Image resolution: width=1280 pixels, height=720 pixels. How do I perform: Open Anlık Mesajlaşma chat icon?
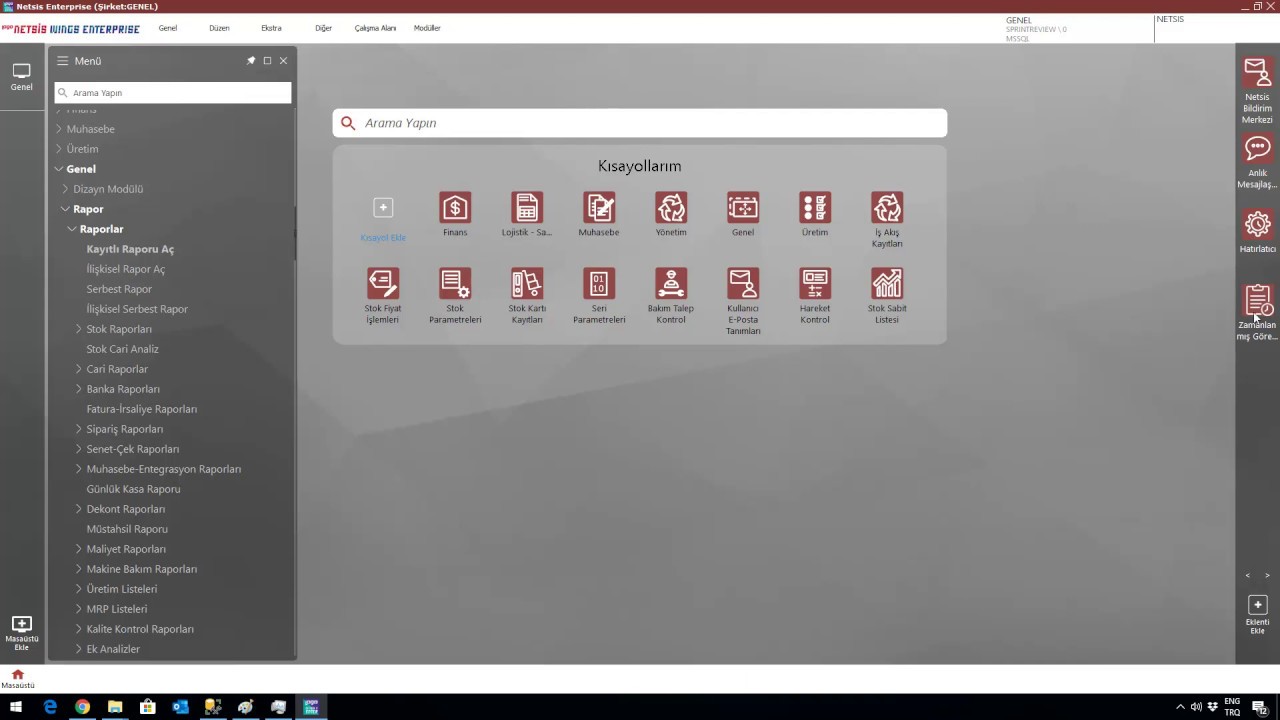(x=1257, y=149)
